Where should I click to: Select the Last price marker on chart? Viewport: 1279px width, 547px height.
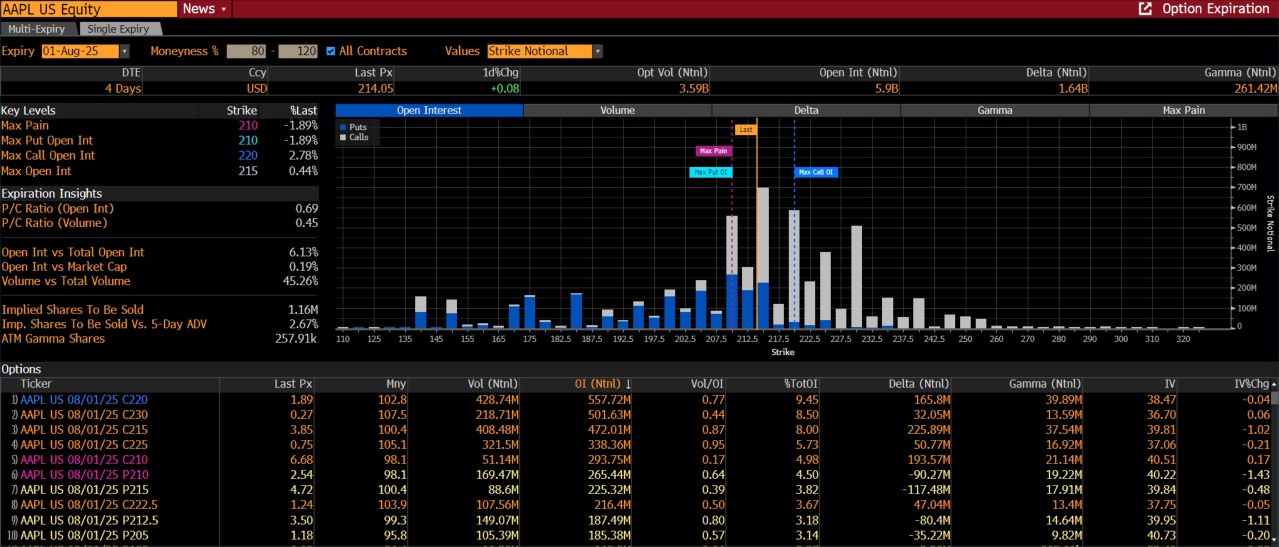(x=746, y=130)
